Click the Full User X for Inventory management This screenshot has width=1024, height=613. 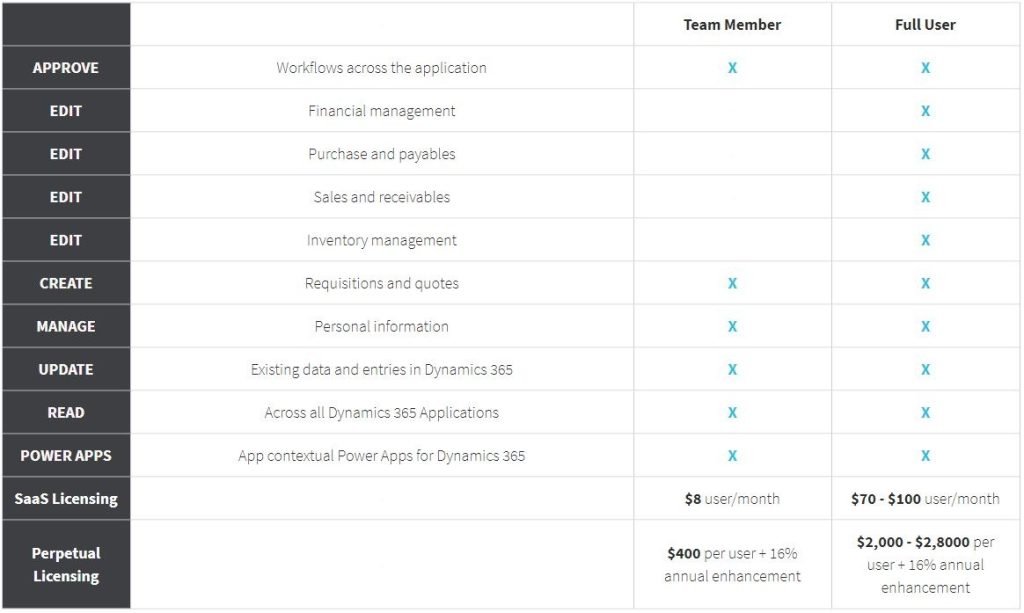tap(925, 240)
